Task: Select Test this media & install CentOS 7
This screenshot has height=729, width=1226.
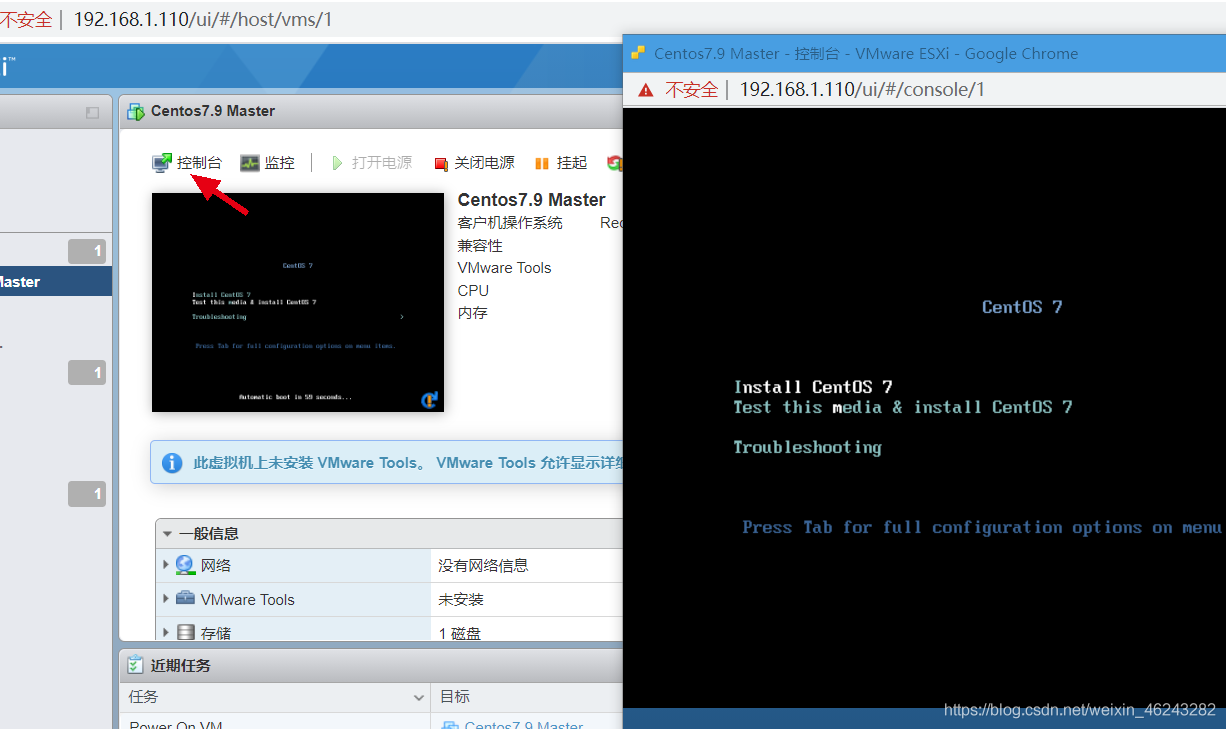Action: click(x=903, y=407)
